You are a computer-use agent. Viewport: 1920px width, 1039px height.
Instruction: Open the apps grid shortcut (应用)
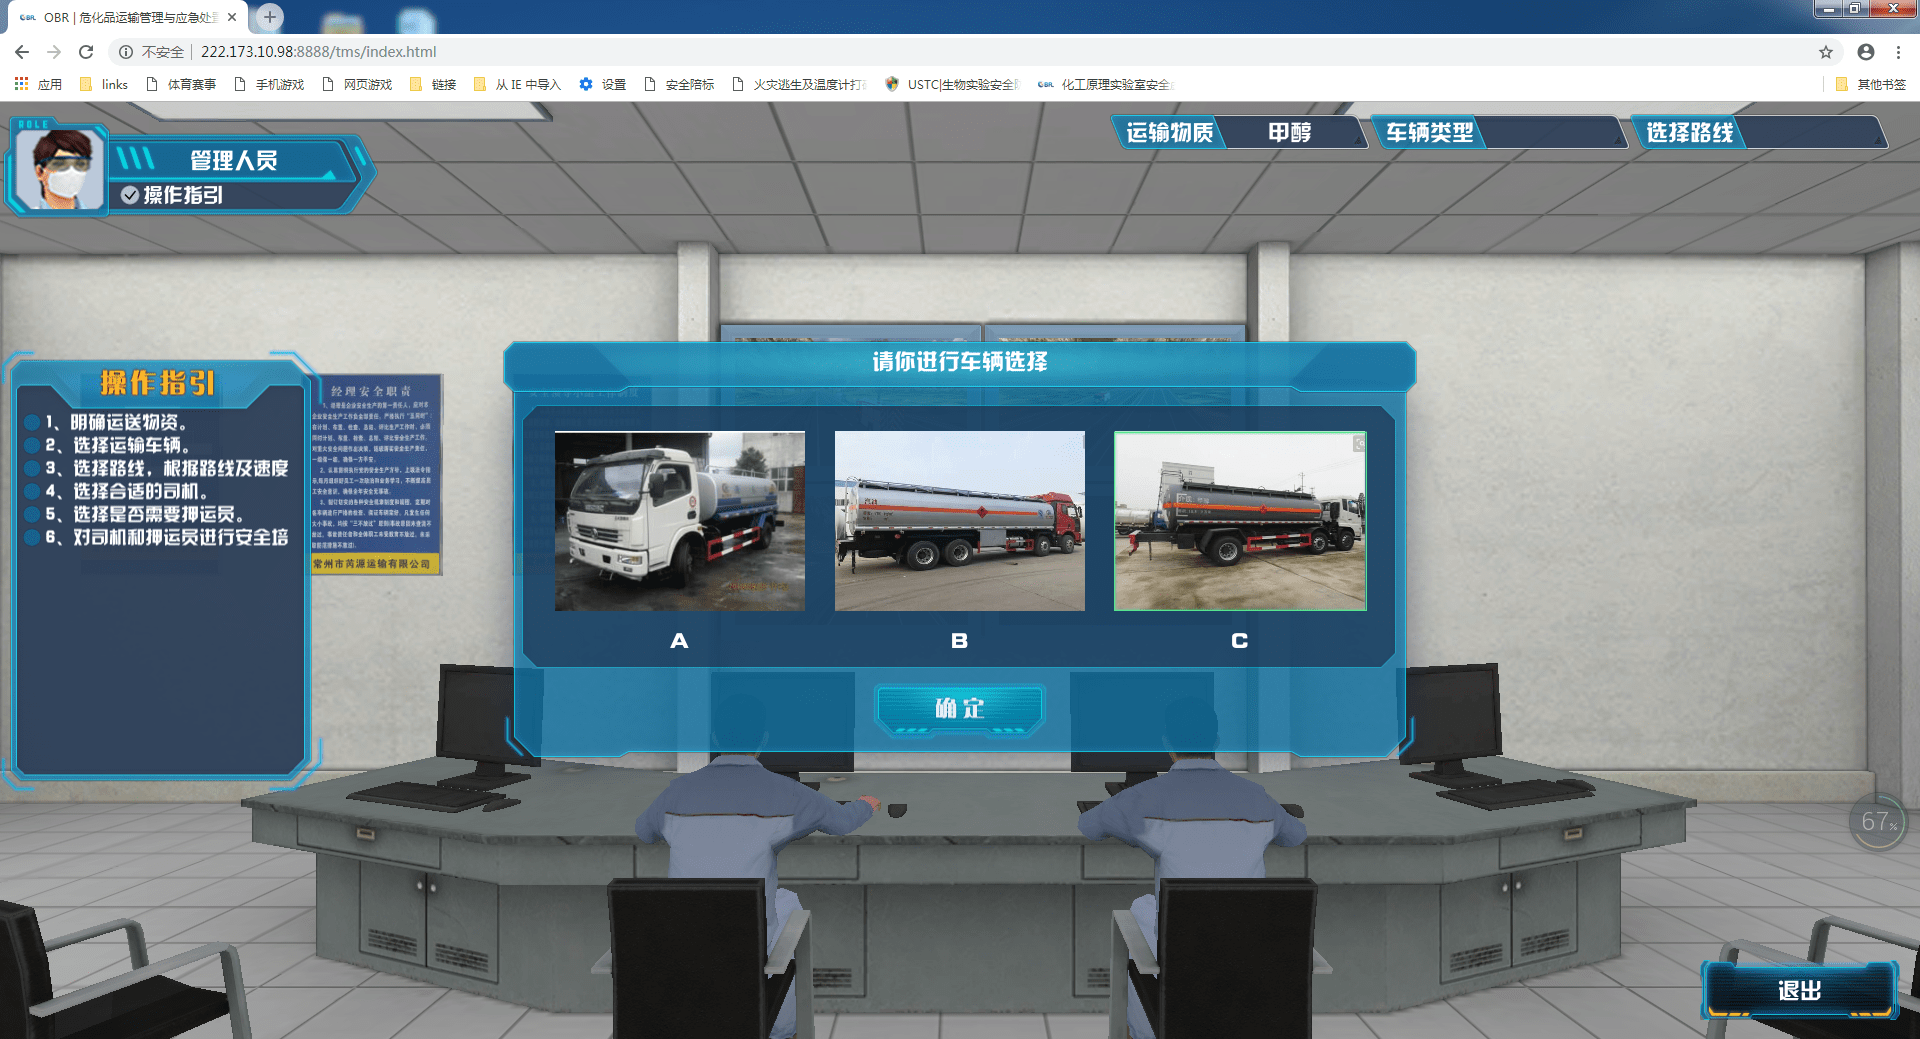[x=38, y=84]
